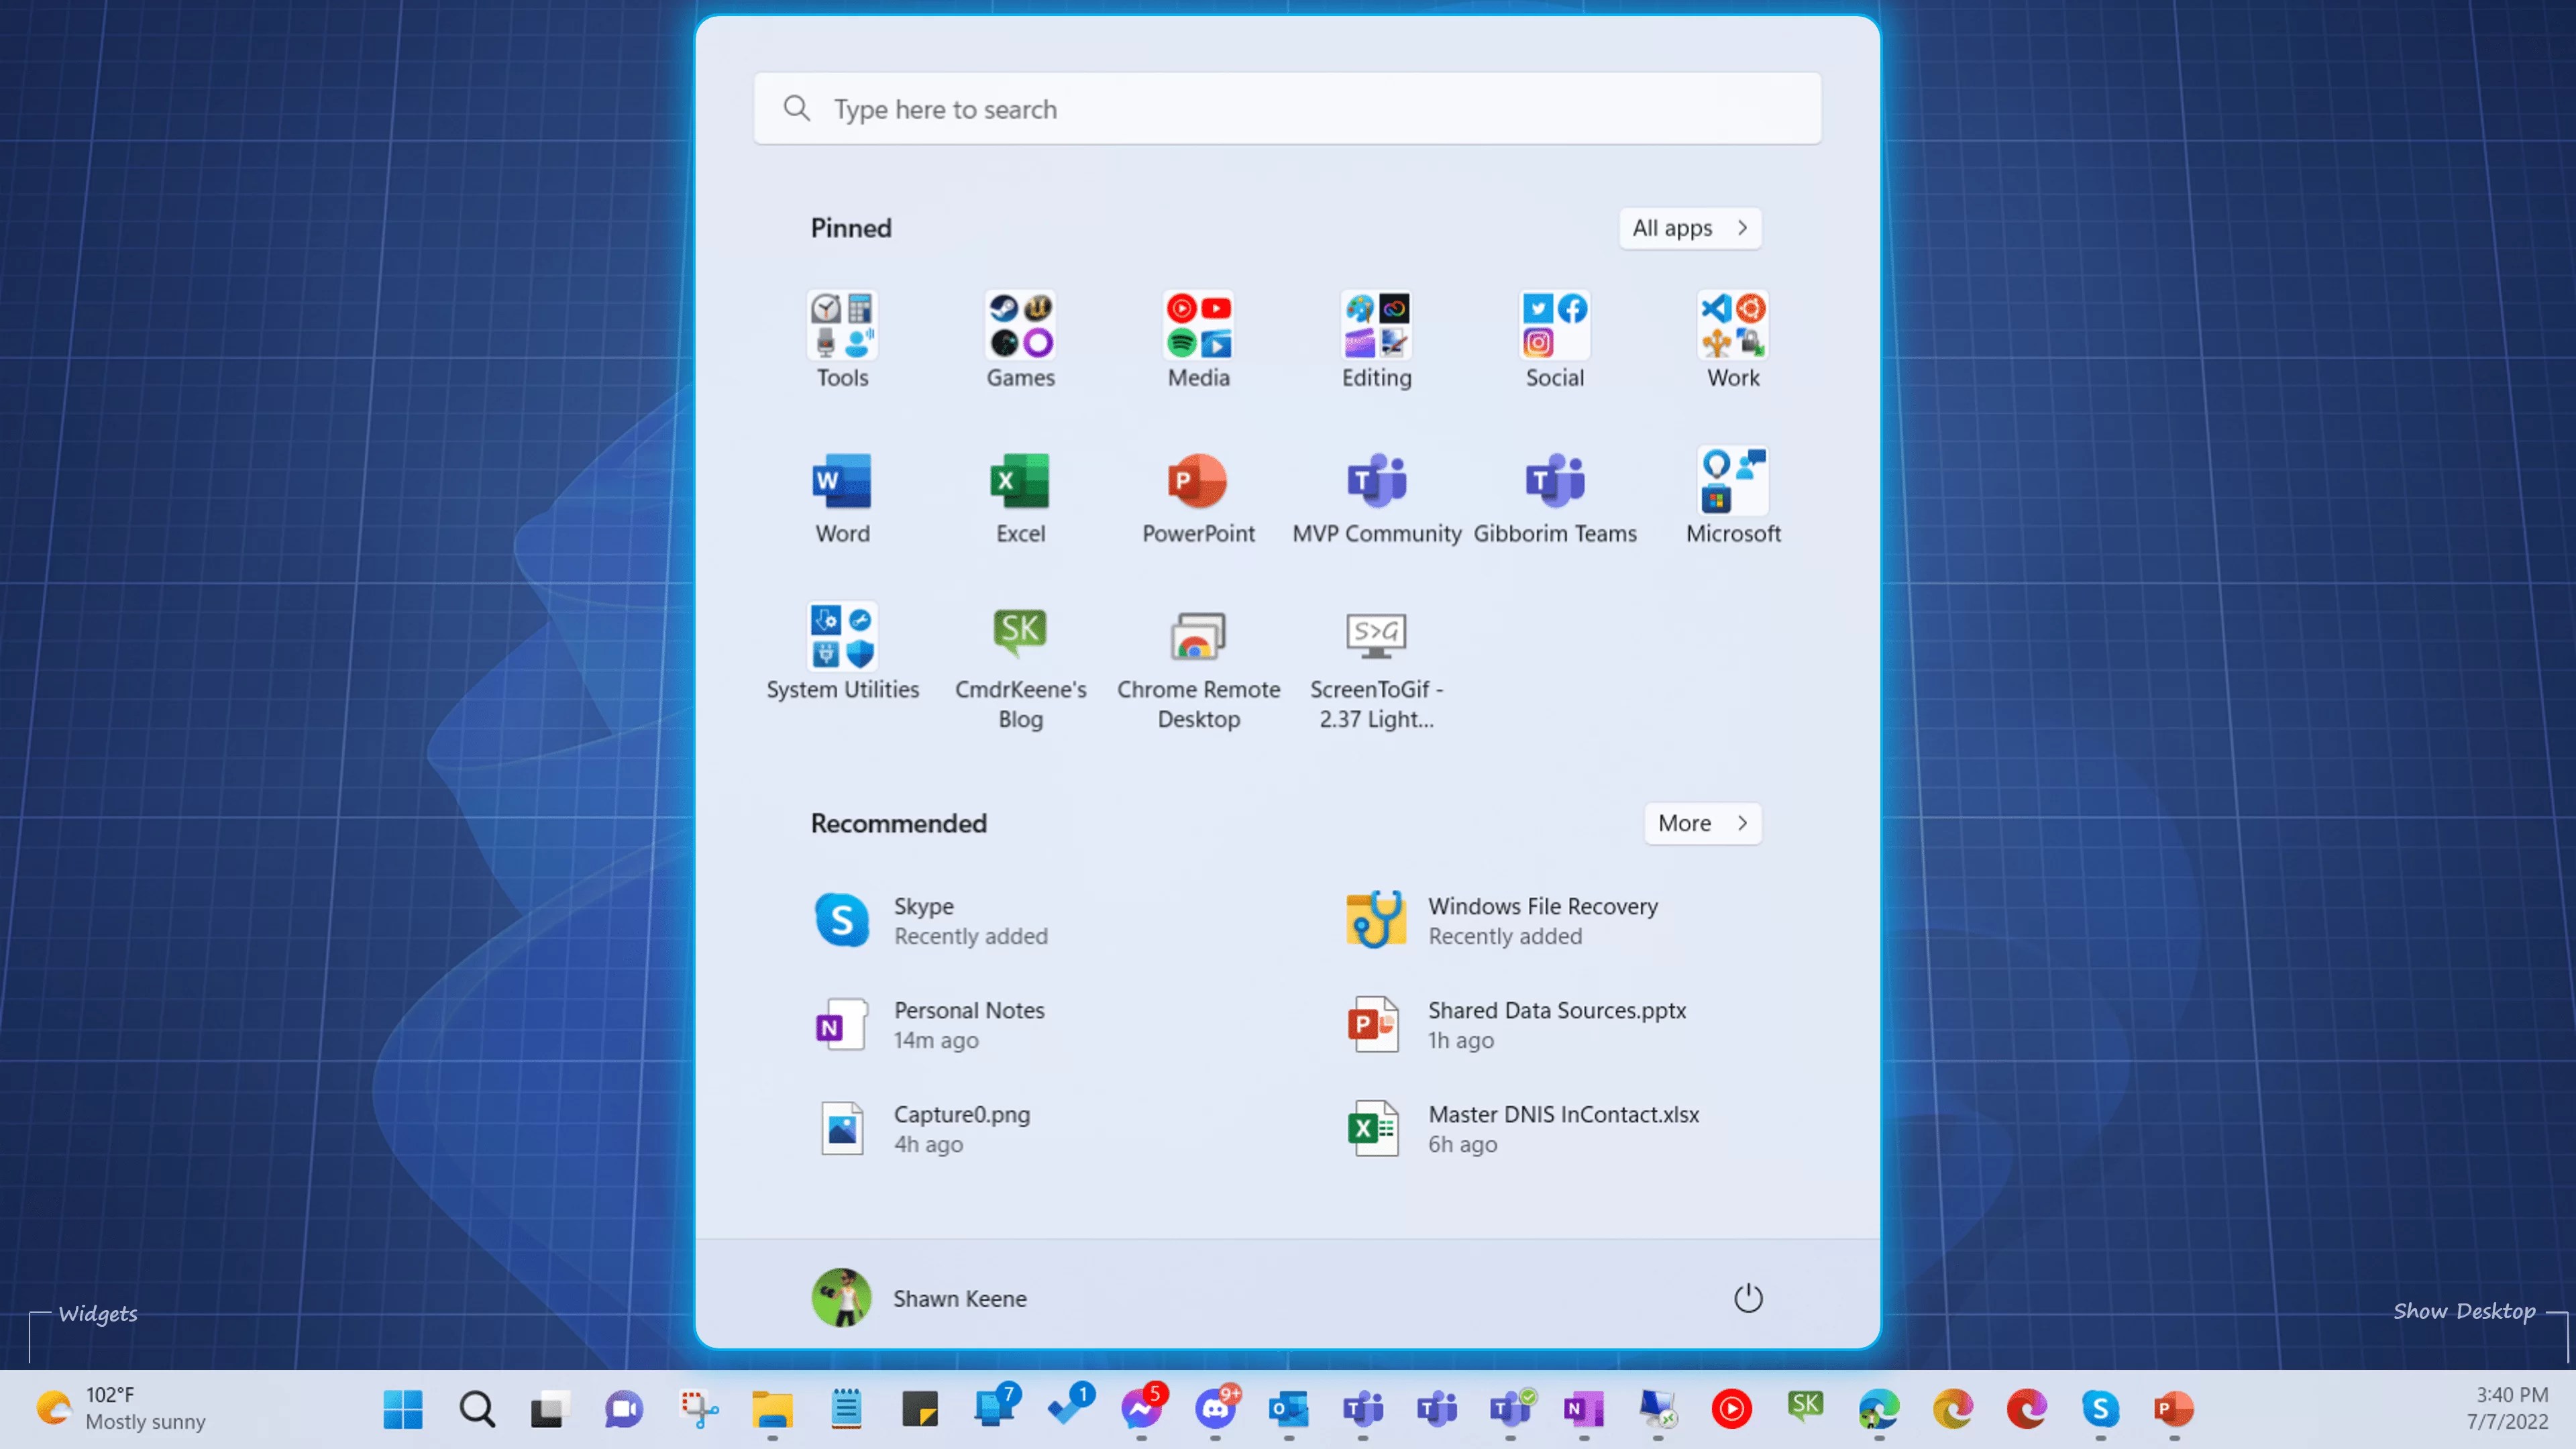Viewport: 2576px width, 1449px height.
Task: Open Shared Data Sources.pptx file
Action: [x=1555, y=1024]
